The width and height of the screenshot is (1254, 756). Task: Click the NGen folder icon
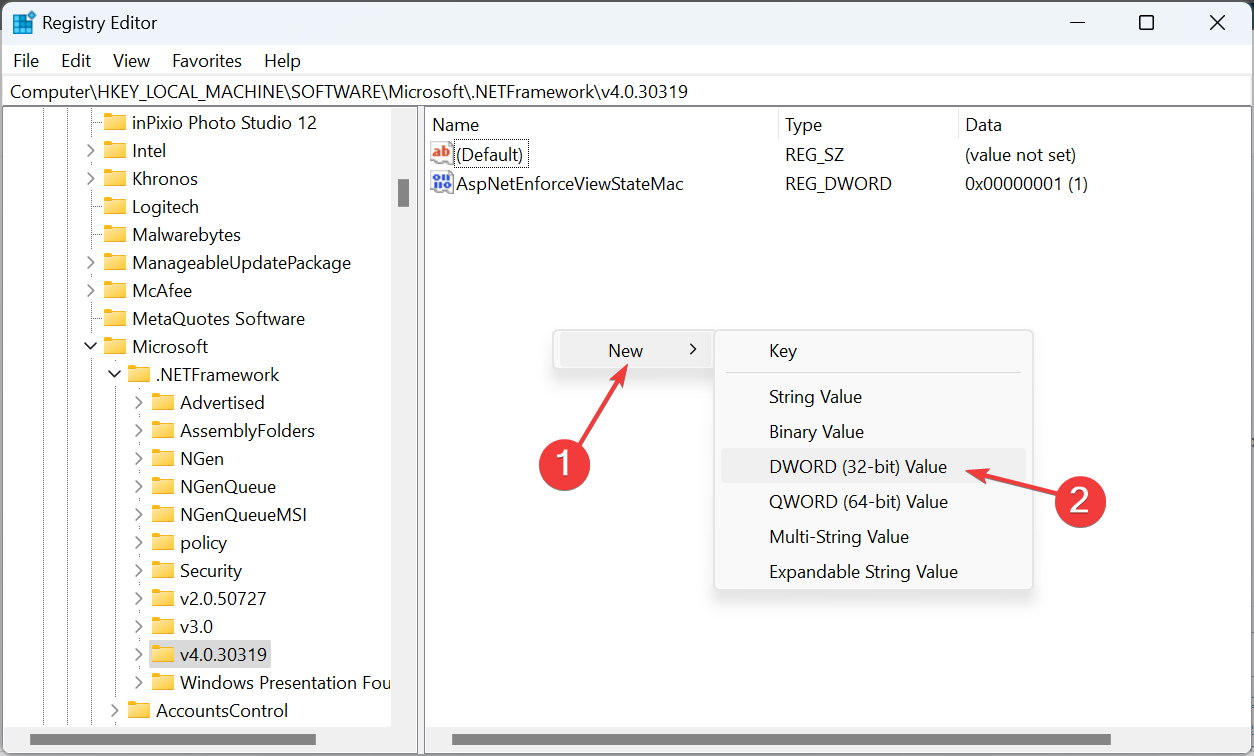click(162, 458)
